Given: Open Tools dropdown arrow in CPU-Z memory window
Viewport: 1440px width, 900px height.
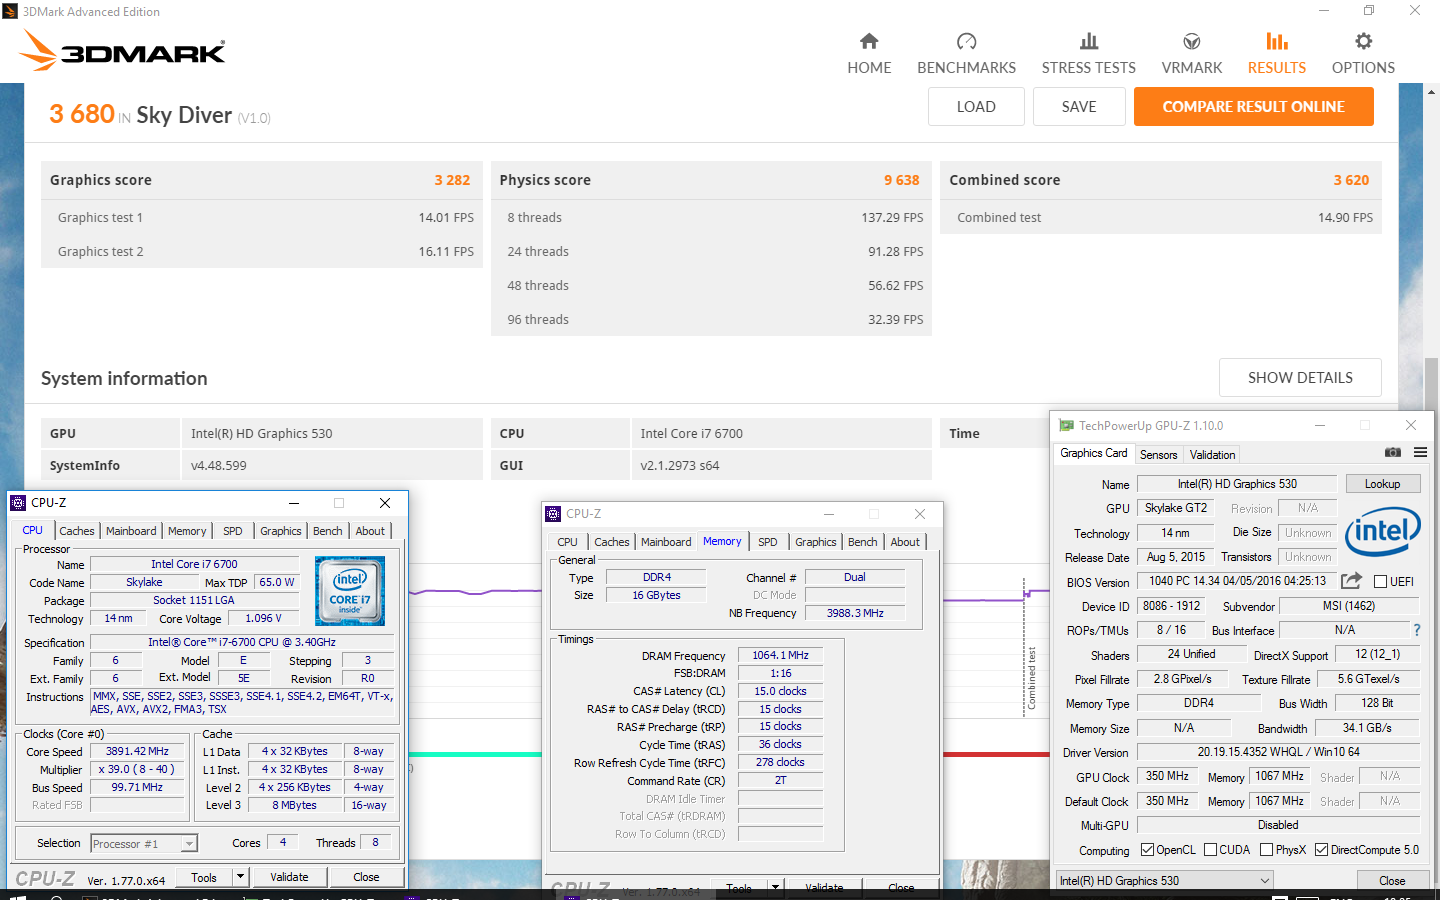Looking at the screenshot, I should coord(775,887).
